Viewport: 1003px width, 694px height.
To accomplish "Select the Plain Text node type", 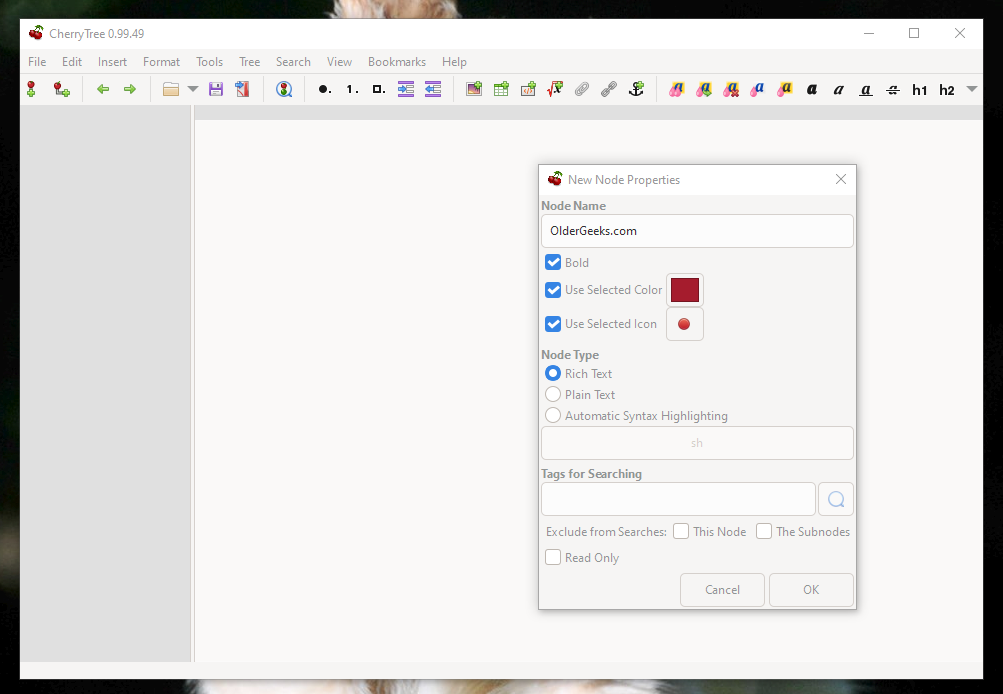I will 553,395.
